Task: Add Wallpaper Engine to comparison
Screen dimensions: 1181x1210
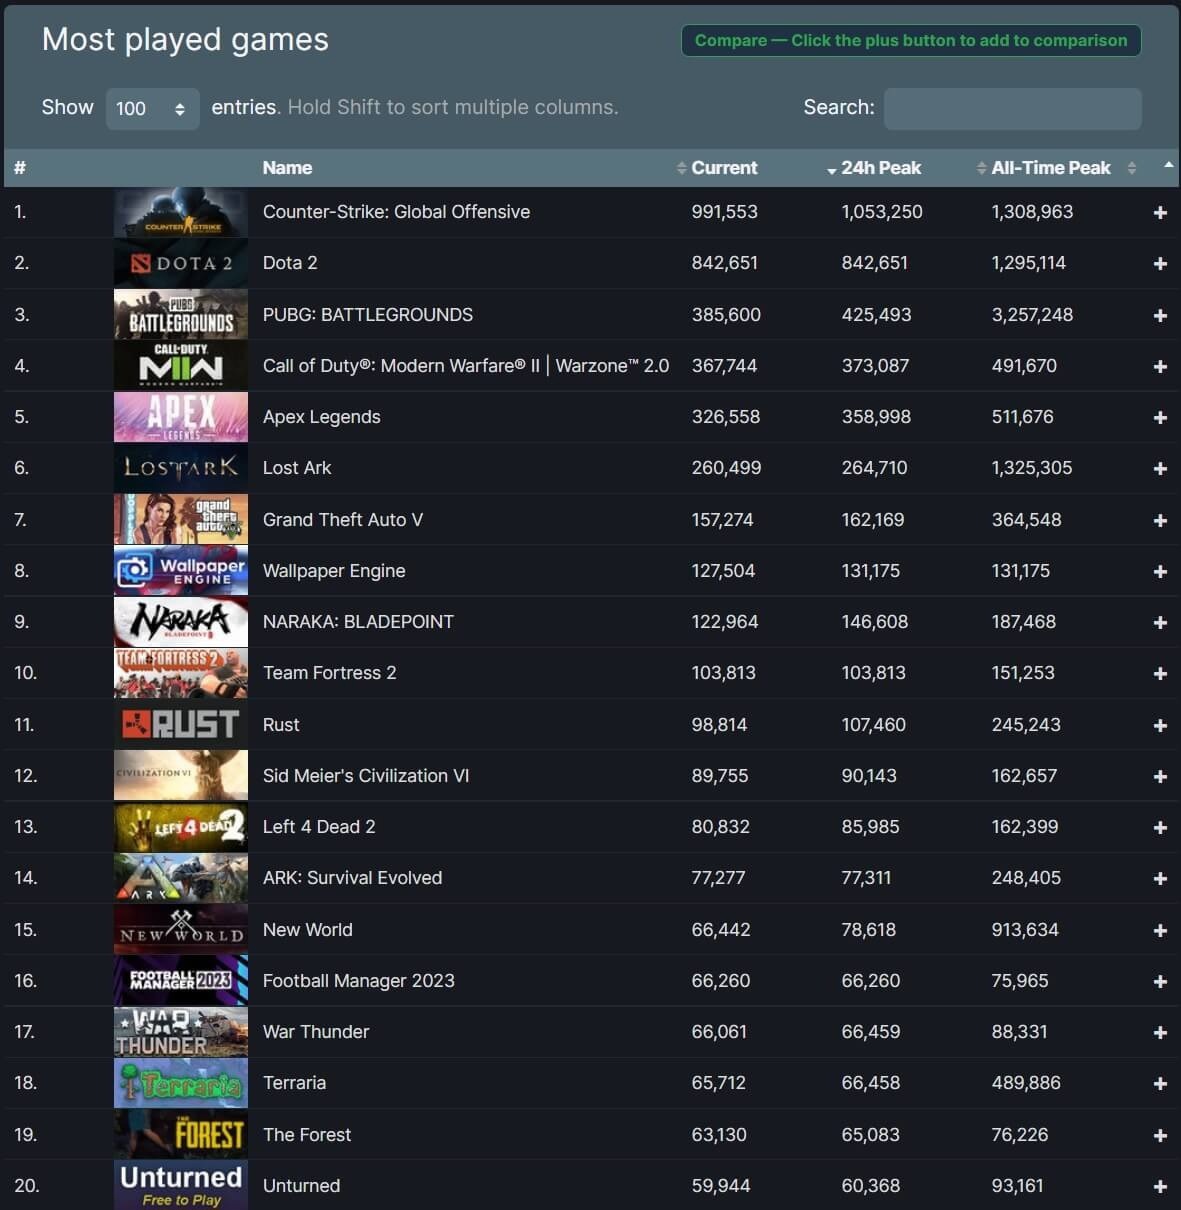Action: pyautogui.click(x=1159, y=571)
